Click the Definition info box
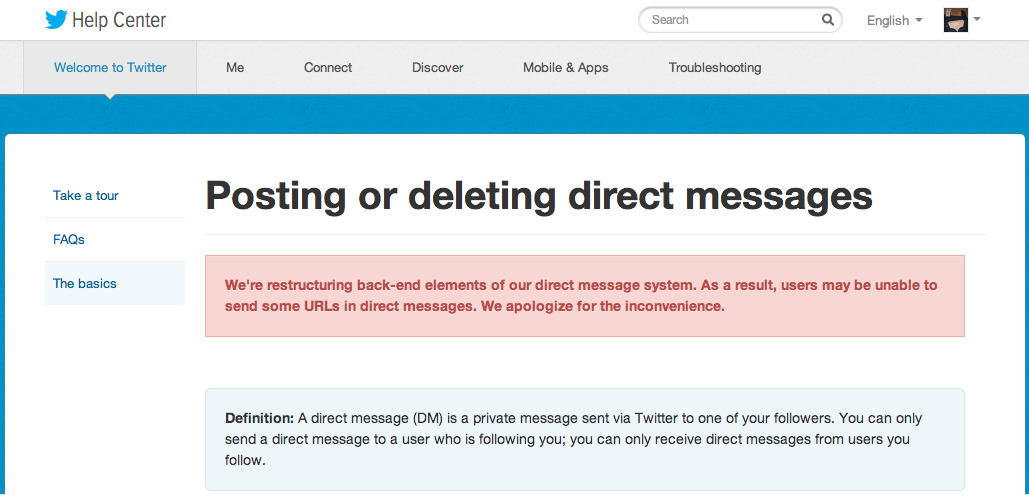The image size is (1029, 495). pyautogui.click(x=585, y=439)
